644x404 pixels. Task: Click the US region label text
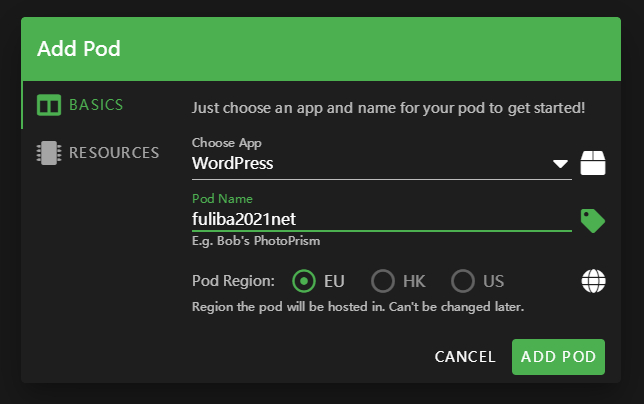[x=493, y=282]
